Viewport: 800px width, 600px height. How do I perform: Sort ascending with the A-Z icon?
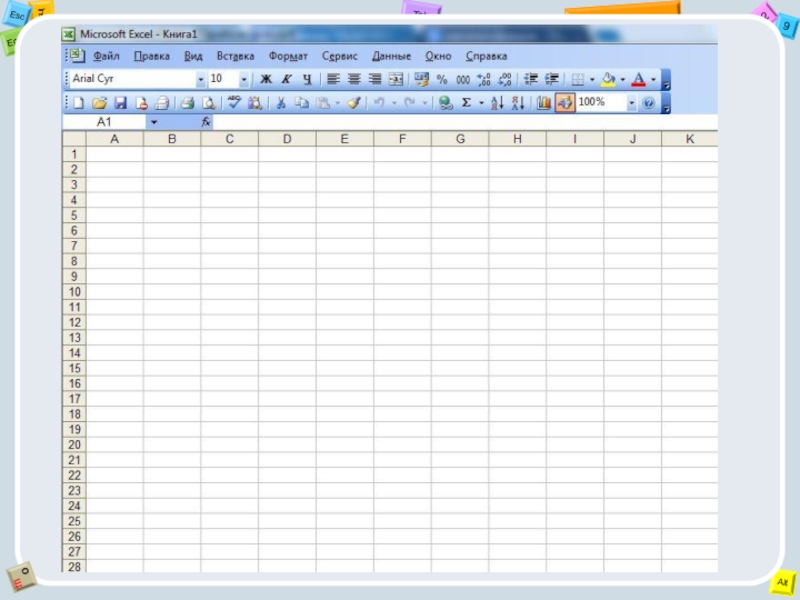pos(497,103)
